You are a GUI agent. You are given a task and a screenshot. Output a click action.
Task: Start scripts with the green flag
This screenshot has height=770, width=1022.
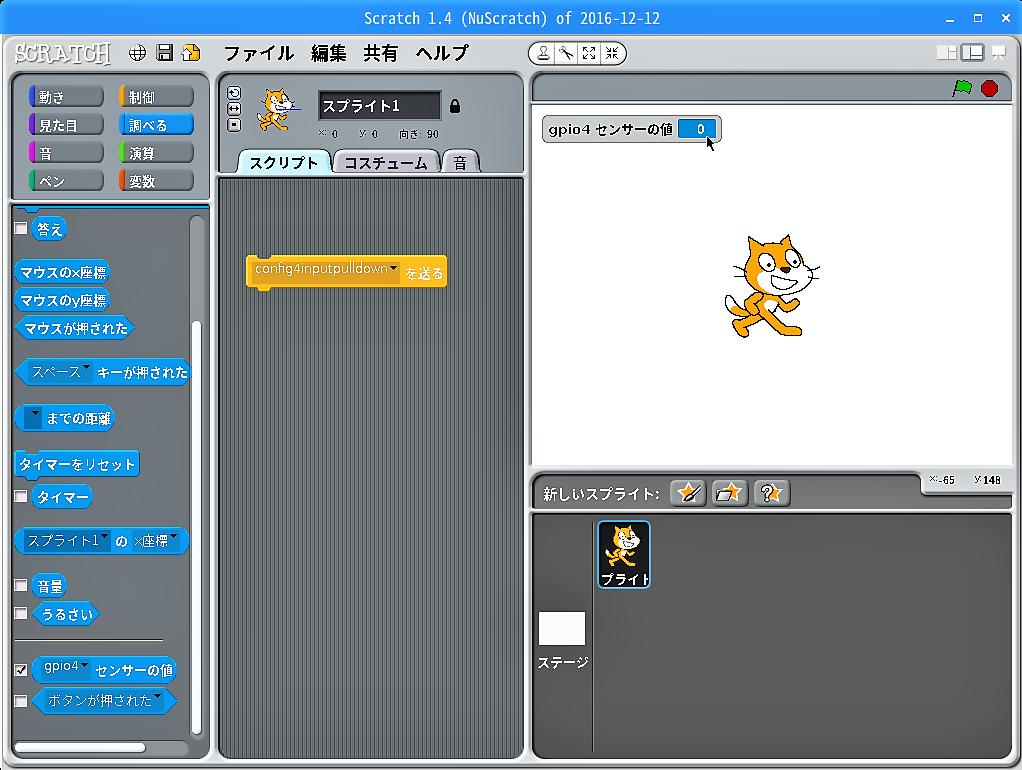(962, 88)
